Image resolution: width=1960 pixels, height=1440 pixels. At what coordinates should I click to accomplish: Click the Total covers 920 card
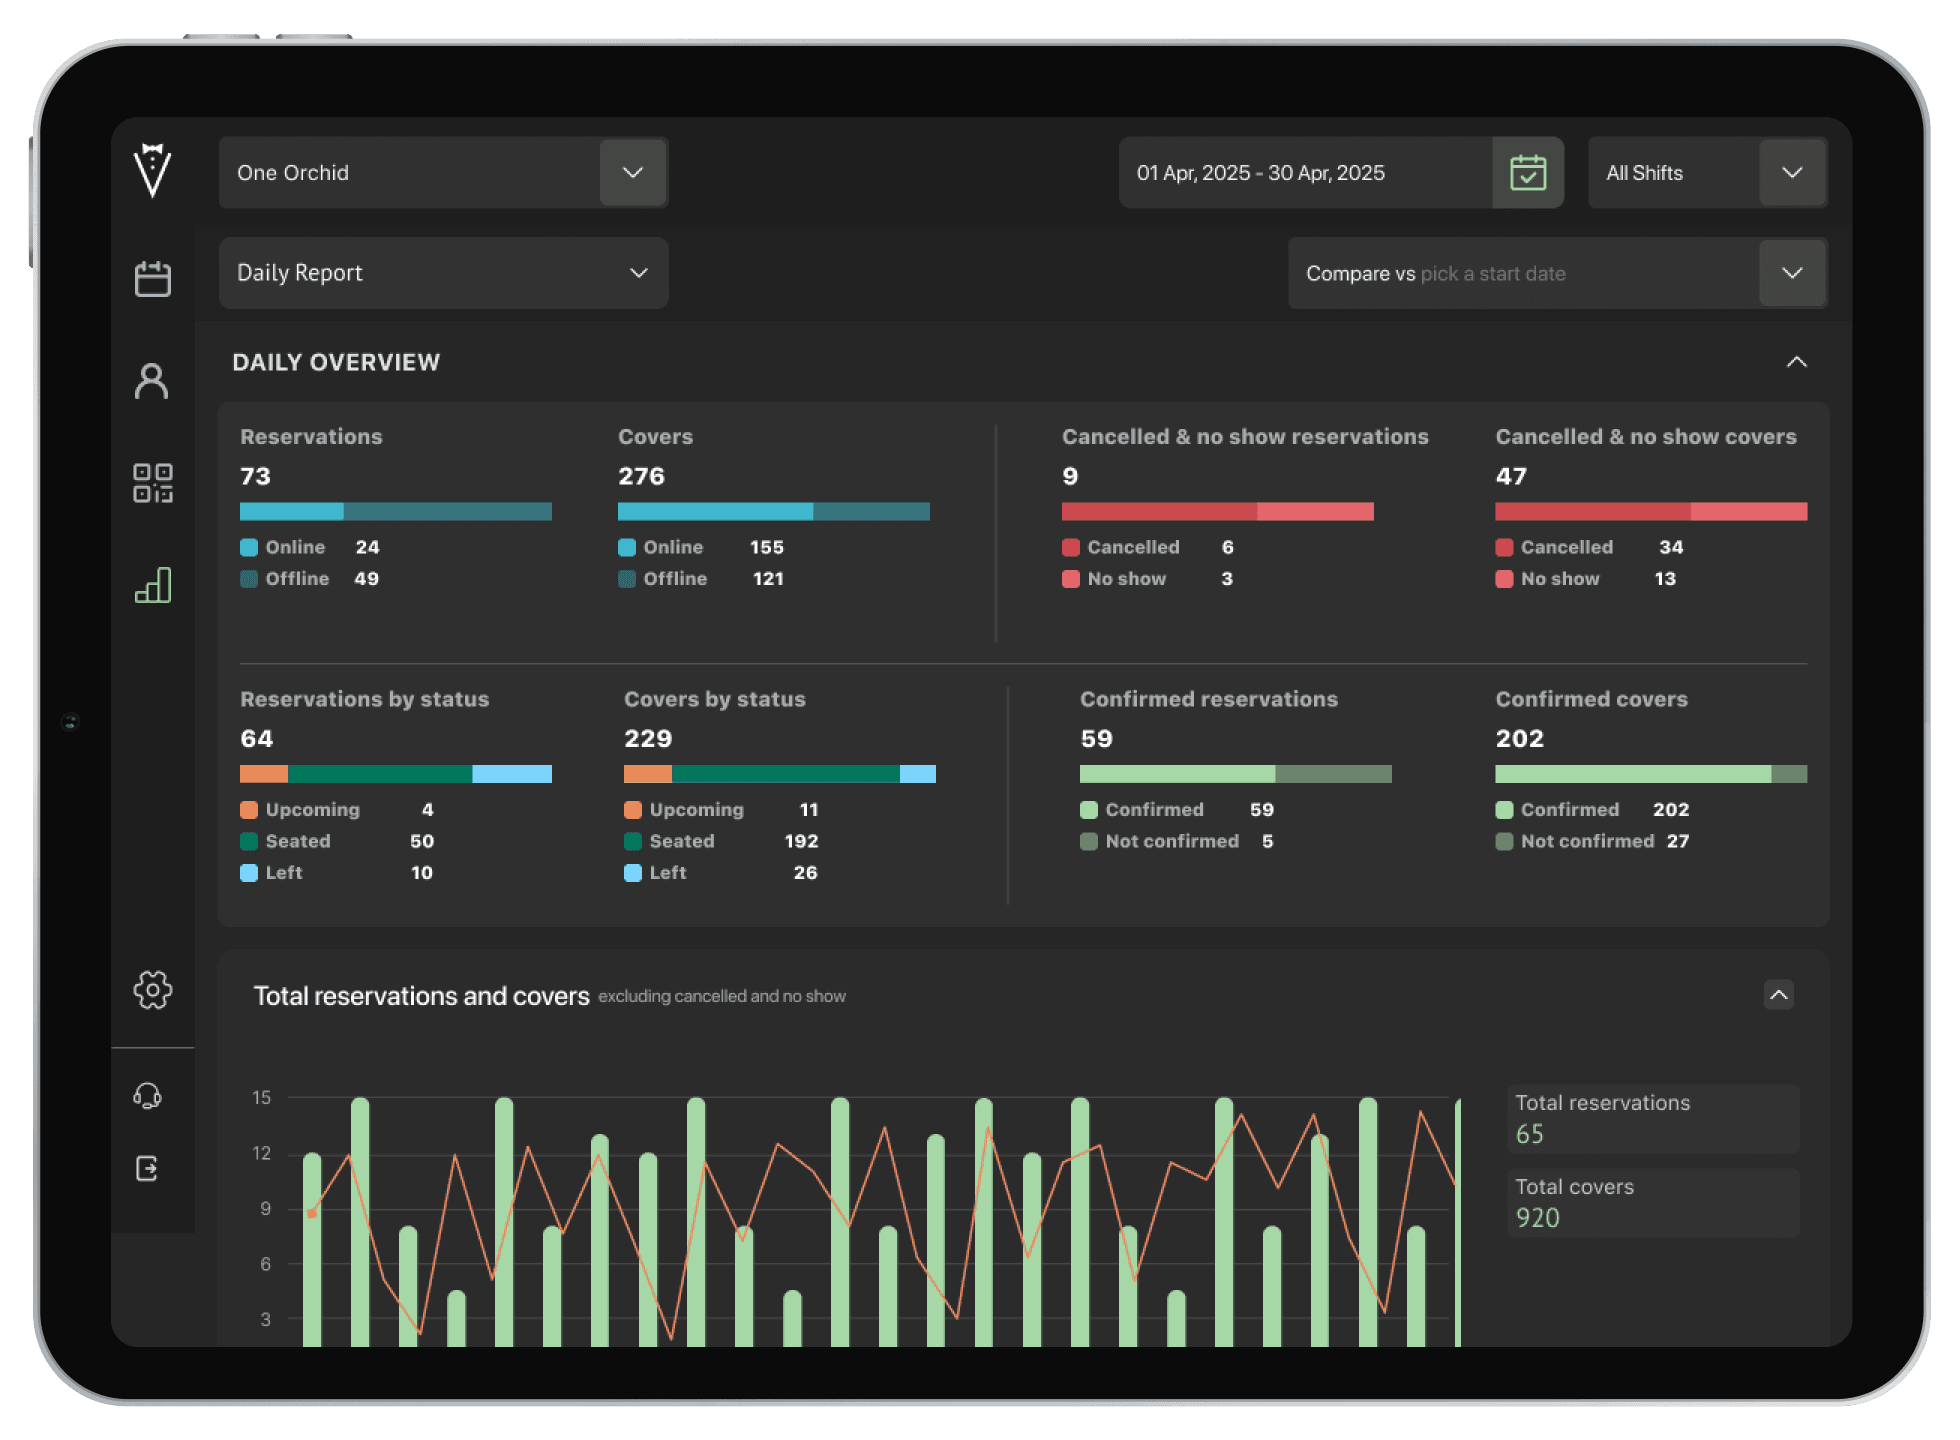(x=1652, y=1202)
